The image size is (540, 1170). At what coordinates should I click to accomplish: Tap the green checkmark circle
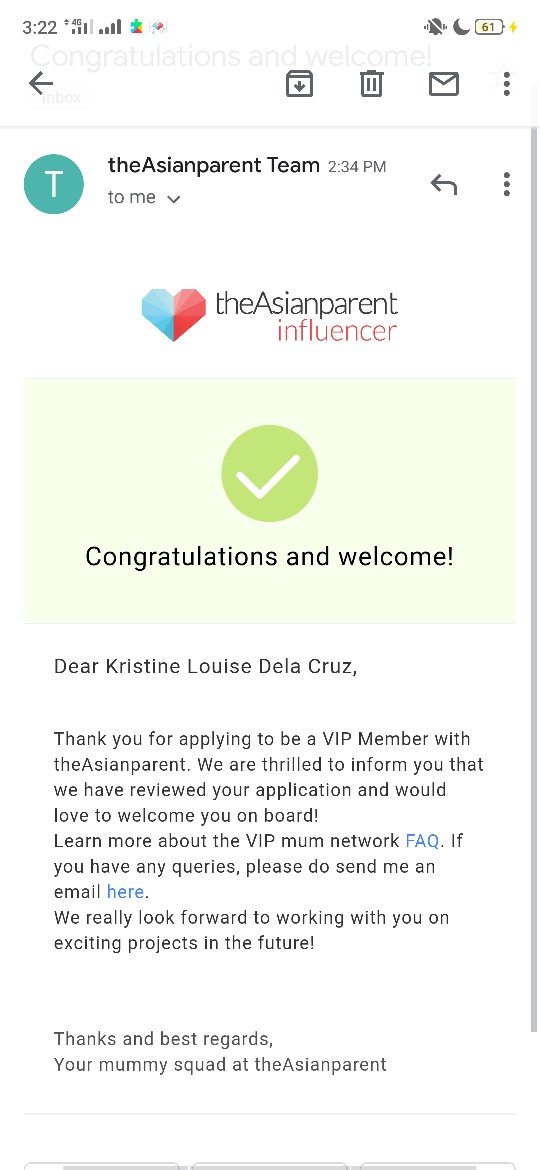(x=269, y=473)
